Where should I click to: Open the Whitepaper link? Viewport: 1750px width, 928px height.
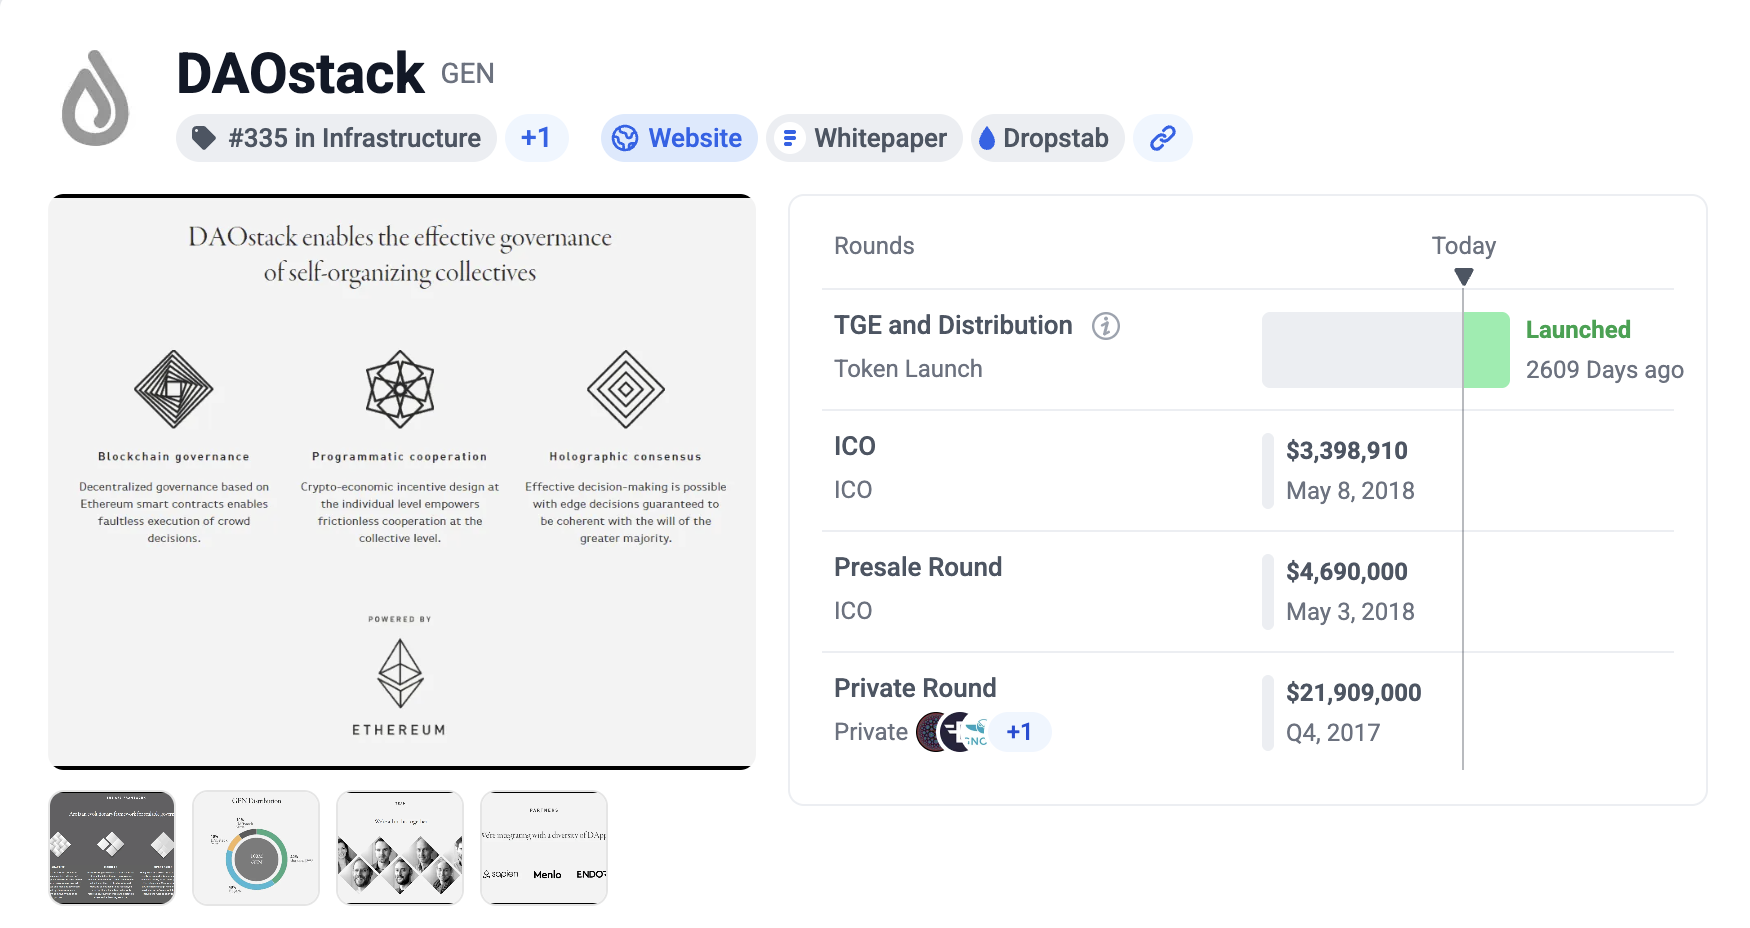point(864,138)
